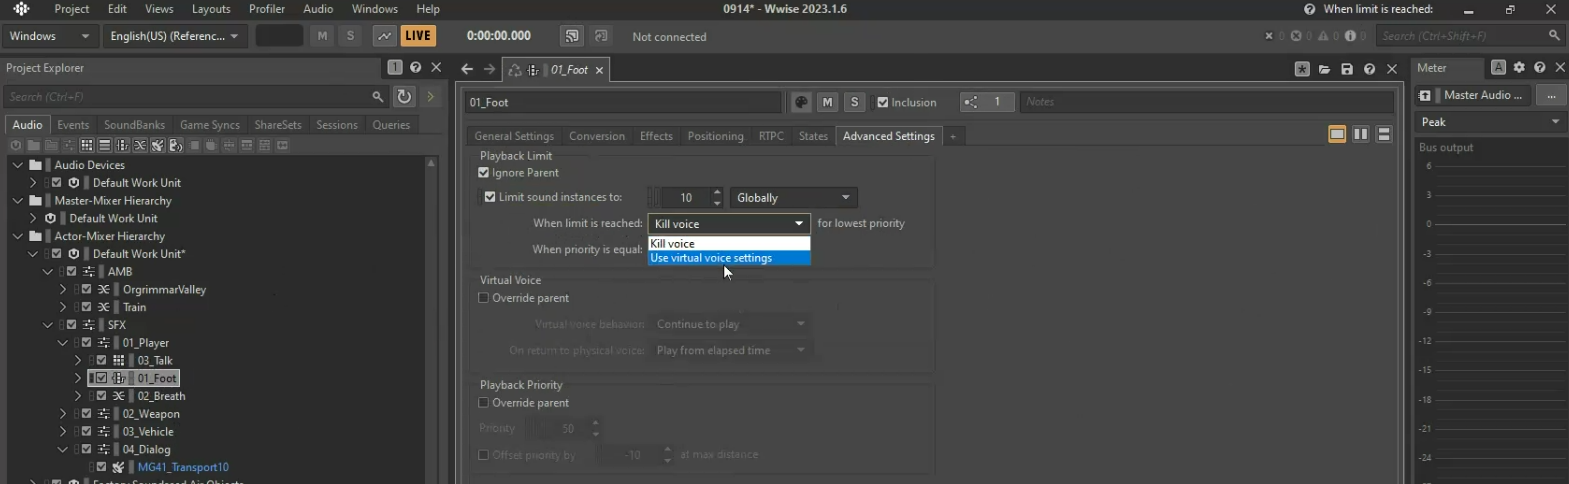Open the Globally scope dropdown
Viewport: 1569px width, 484px height.
coord(794,198)
